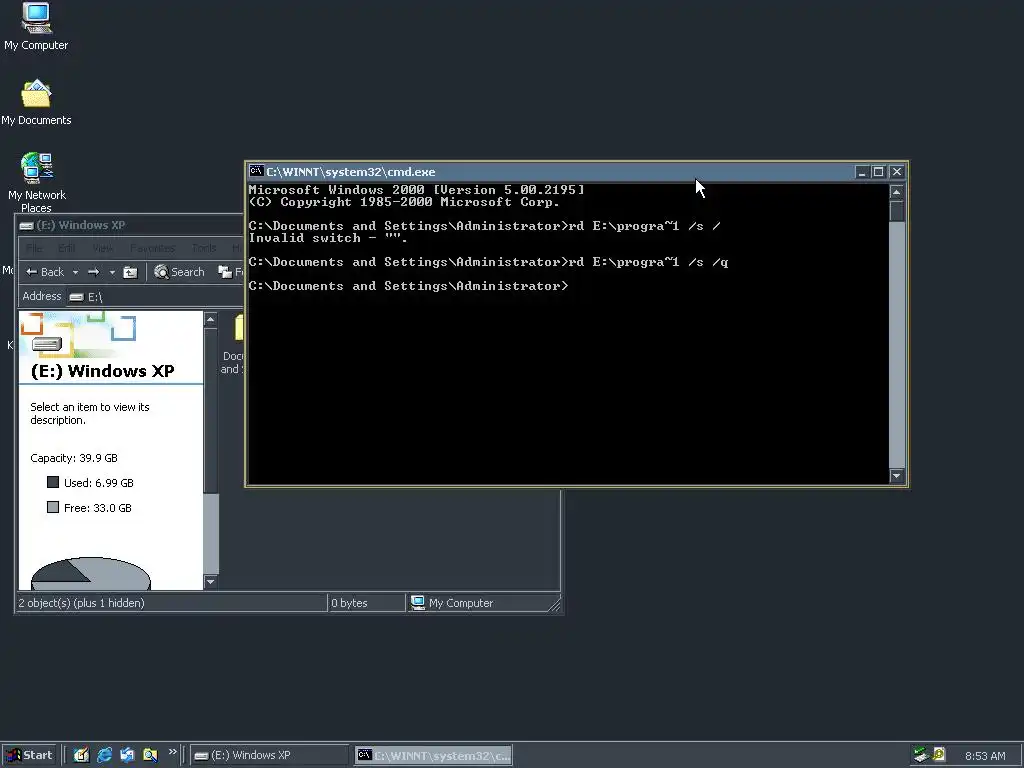Click the yellow system tray icon
The image size is (1024, 768).
coord(938,754)
